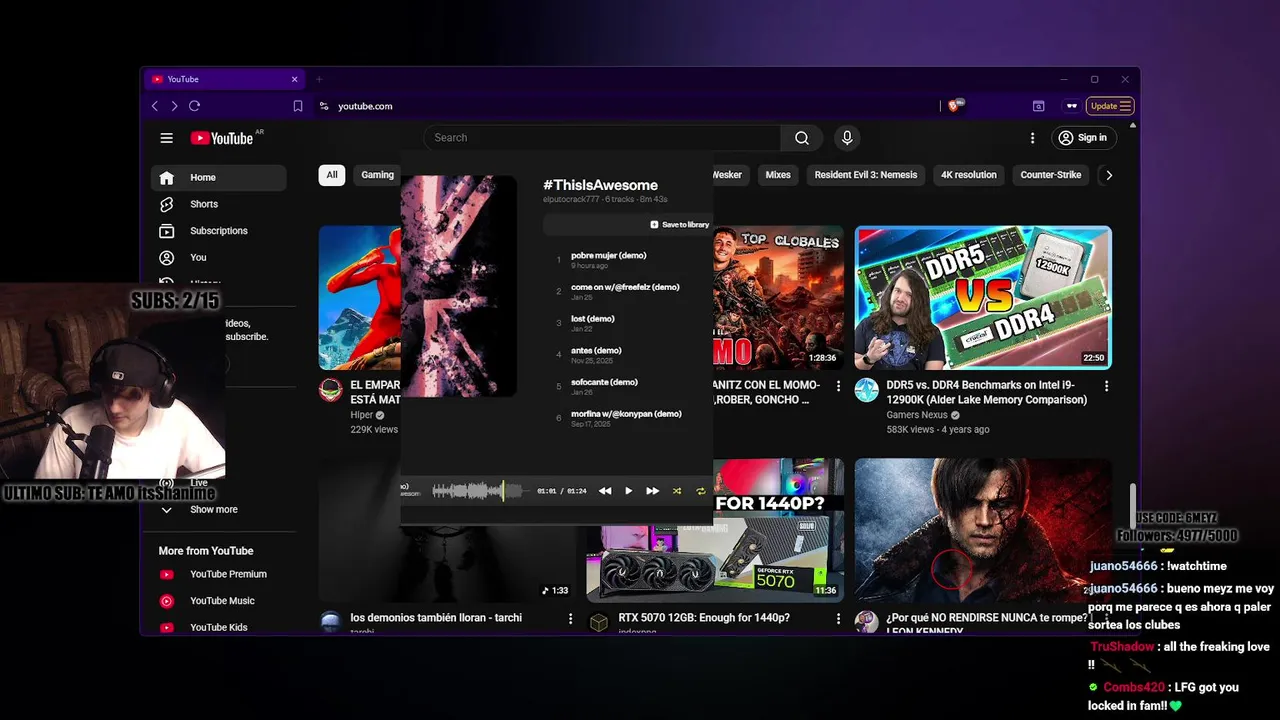Open YouTube Kids link
Viewport: 1280px width, 720px height.
click(x=218, y=628)
